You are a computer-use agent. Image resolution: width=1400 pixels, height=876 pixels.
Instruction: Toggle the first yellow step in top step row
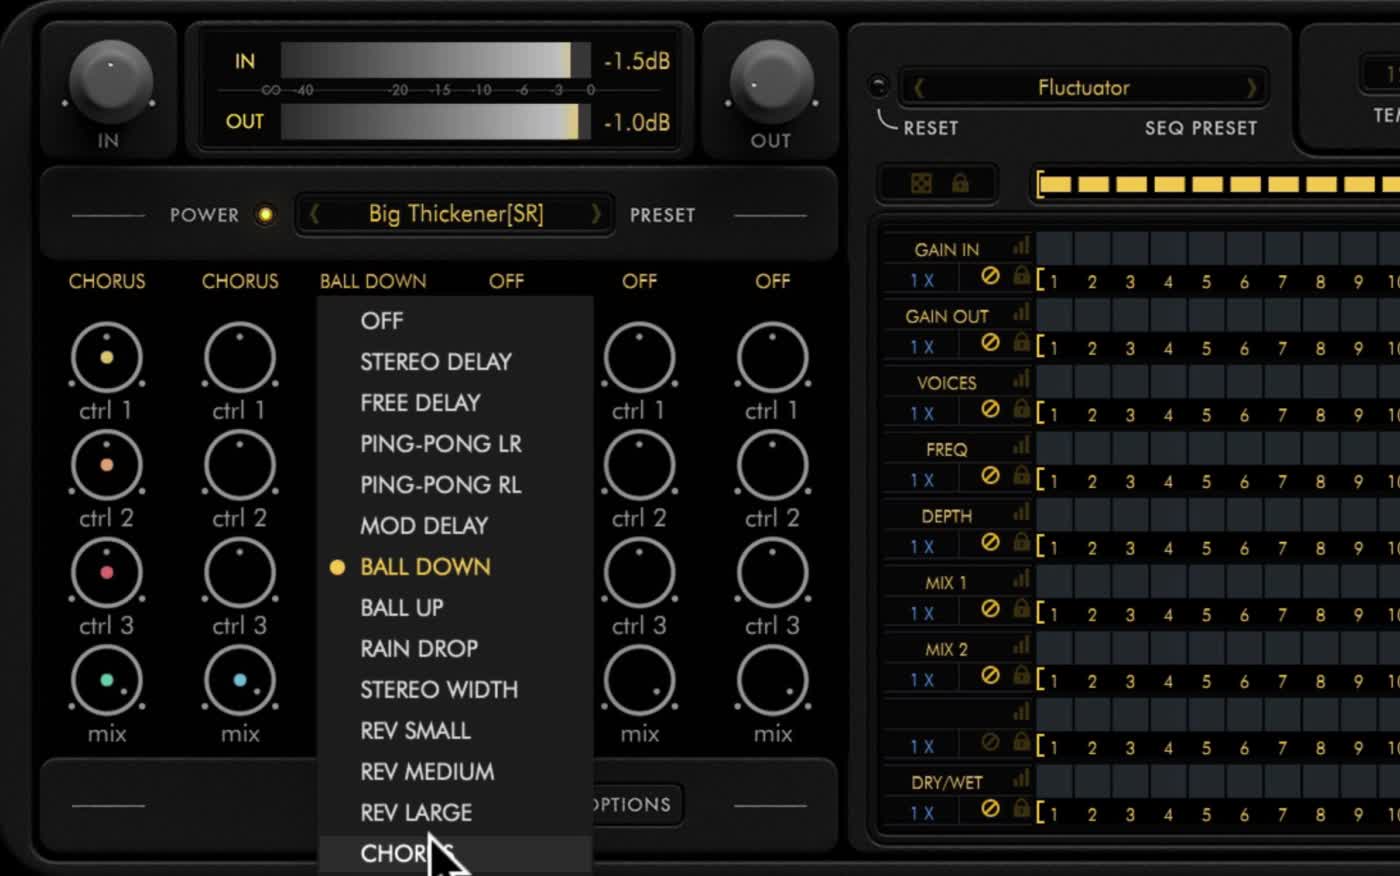click(1056, 184)
